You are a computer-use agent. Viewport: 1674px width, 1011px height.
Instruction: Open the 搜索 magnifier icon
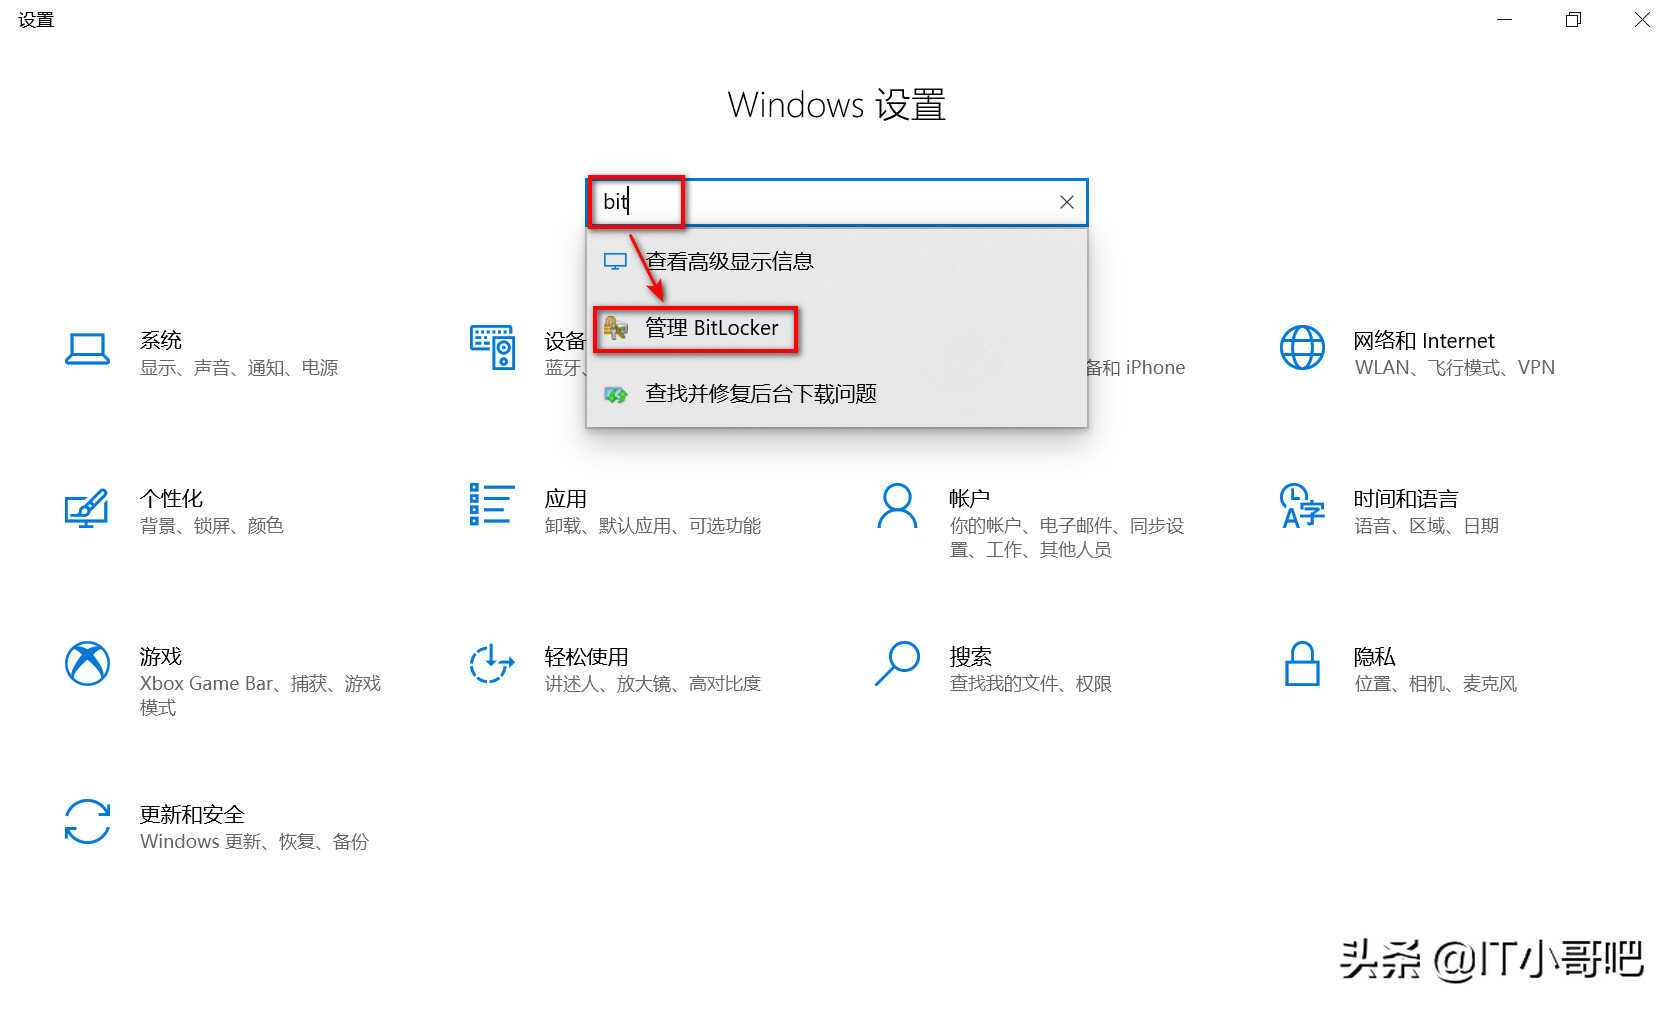[x=897, y=664]
